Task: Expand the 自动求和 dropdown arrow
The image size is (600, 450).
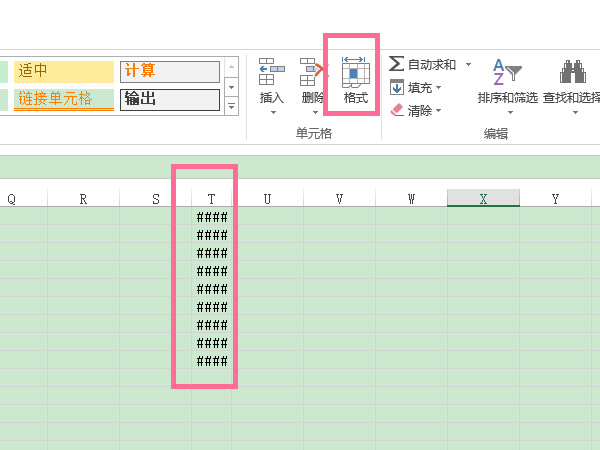Action: 466,65
